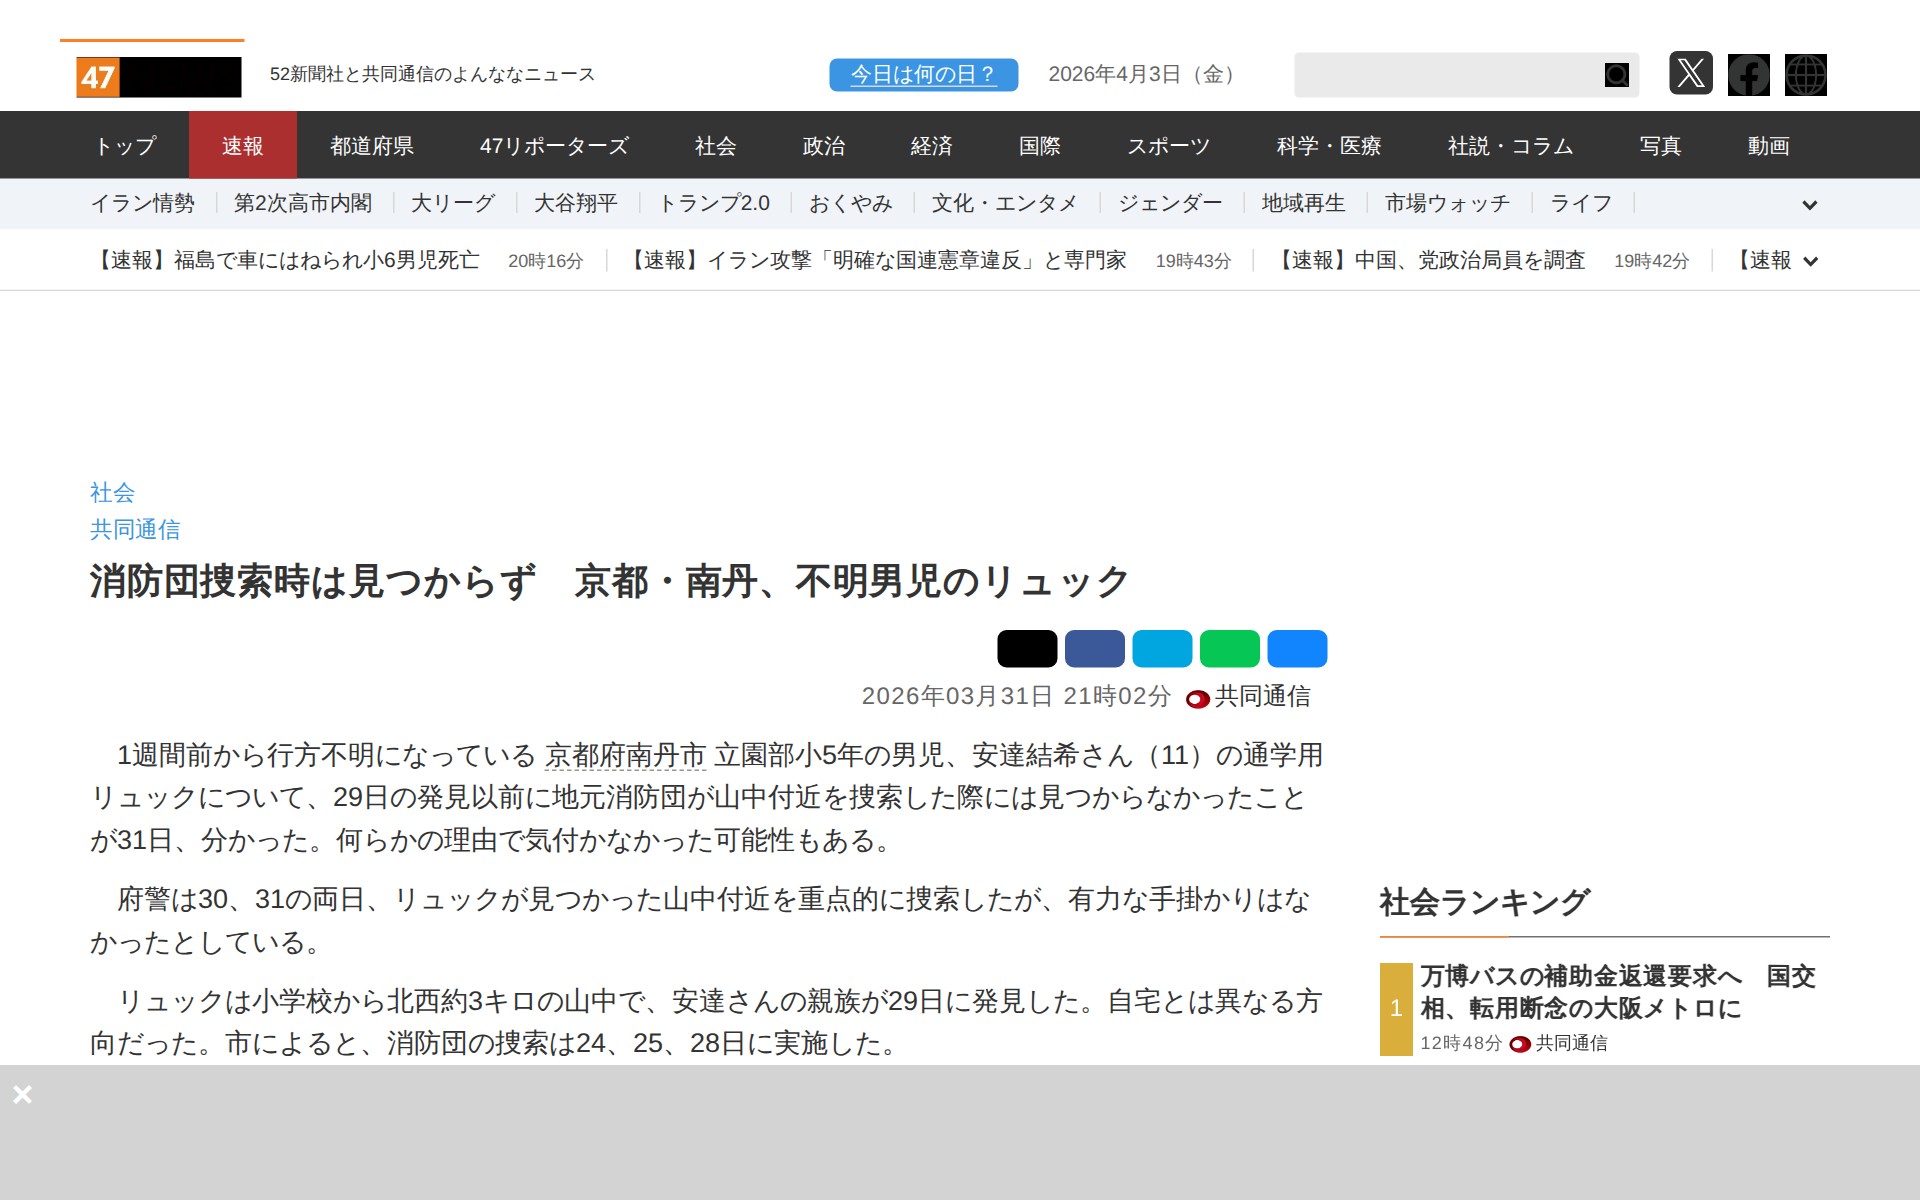Open the 速報 navigation tab
The width and height of the screenshot is (1920, 1200).
tap(242, 146)
